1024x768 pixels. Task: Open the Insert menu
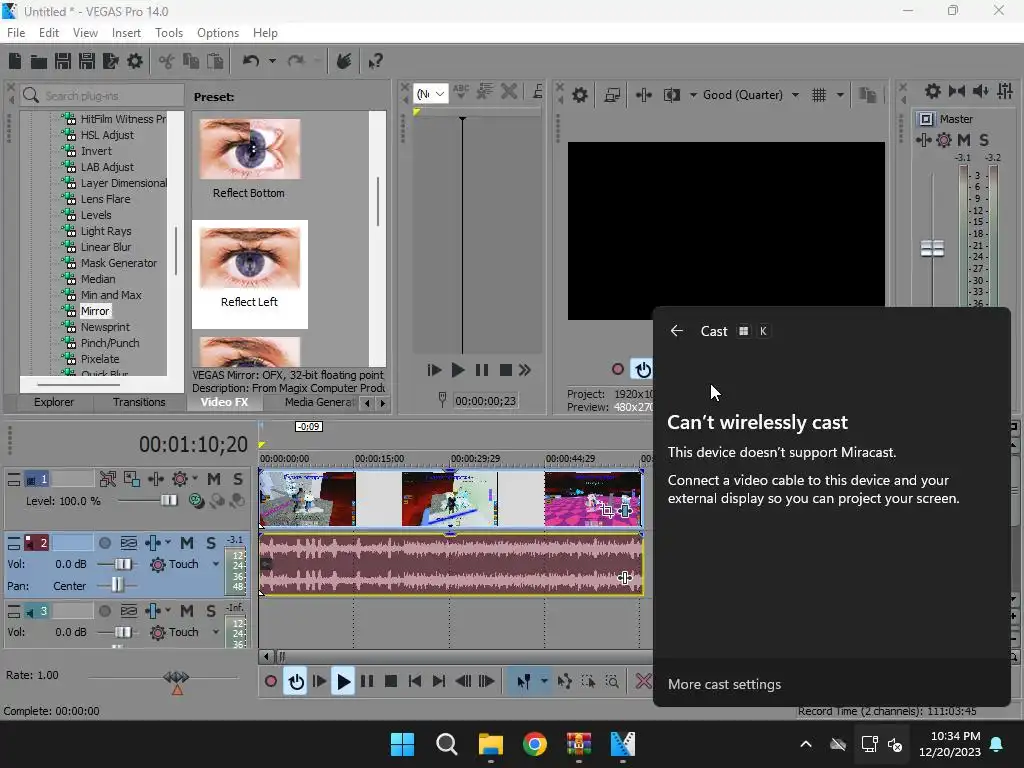coord(126,33)
